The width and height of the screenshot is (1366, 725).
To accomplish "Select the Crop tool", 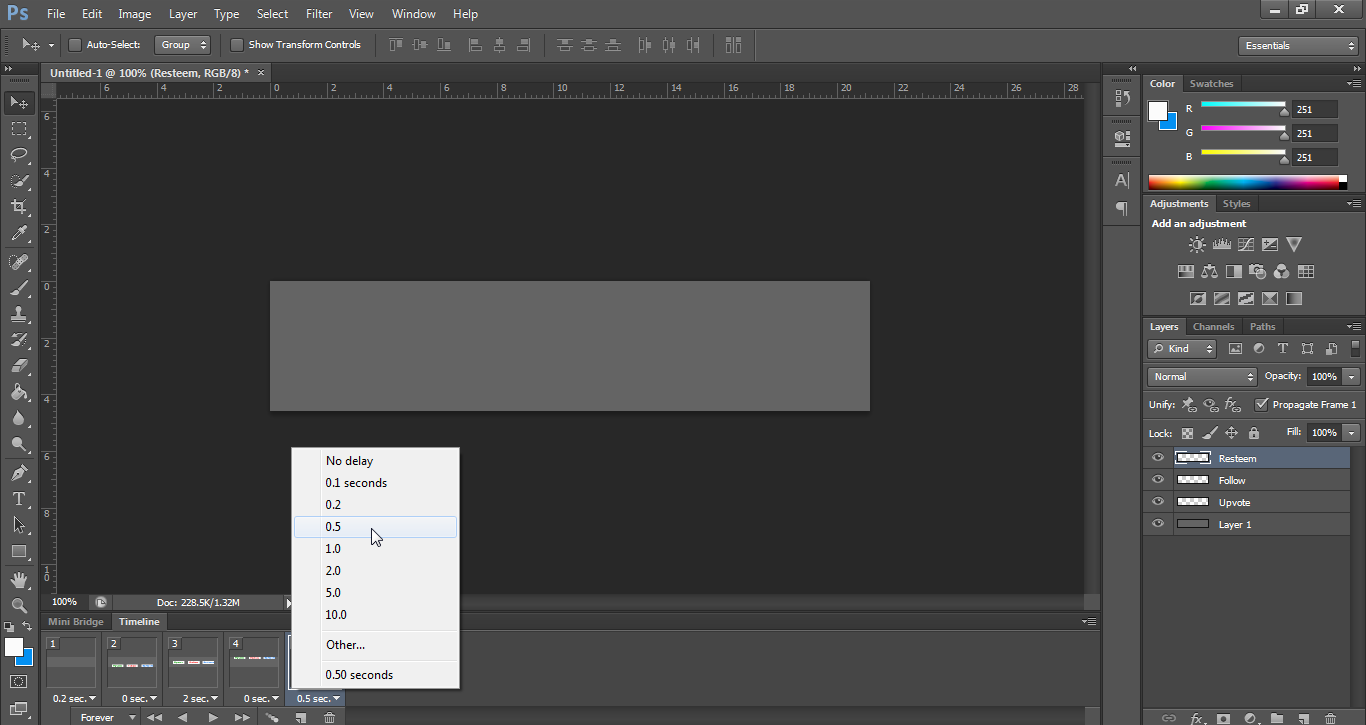I will tap(19, 207).
